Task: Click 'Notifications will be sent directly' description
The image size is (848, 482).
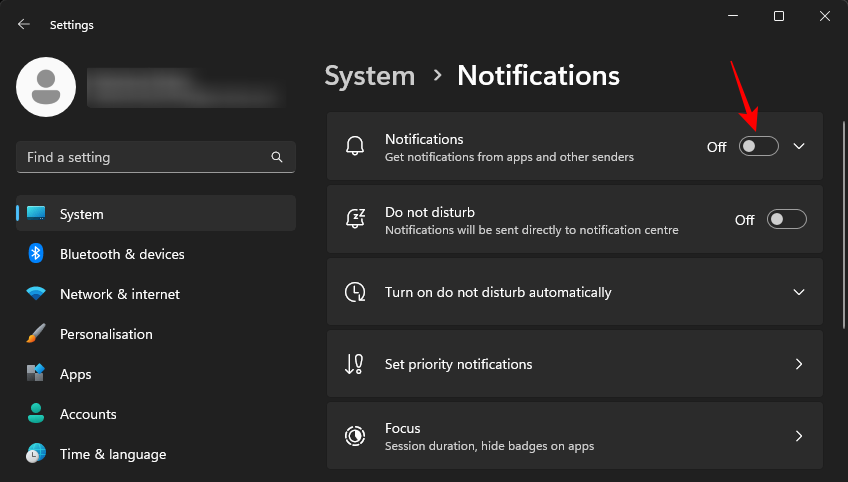Action: (532, 230)
